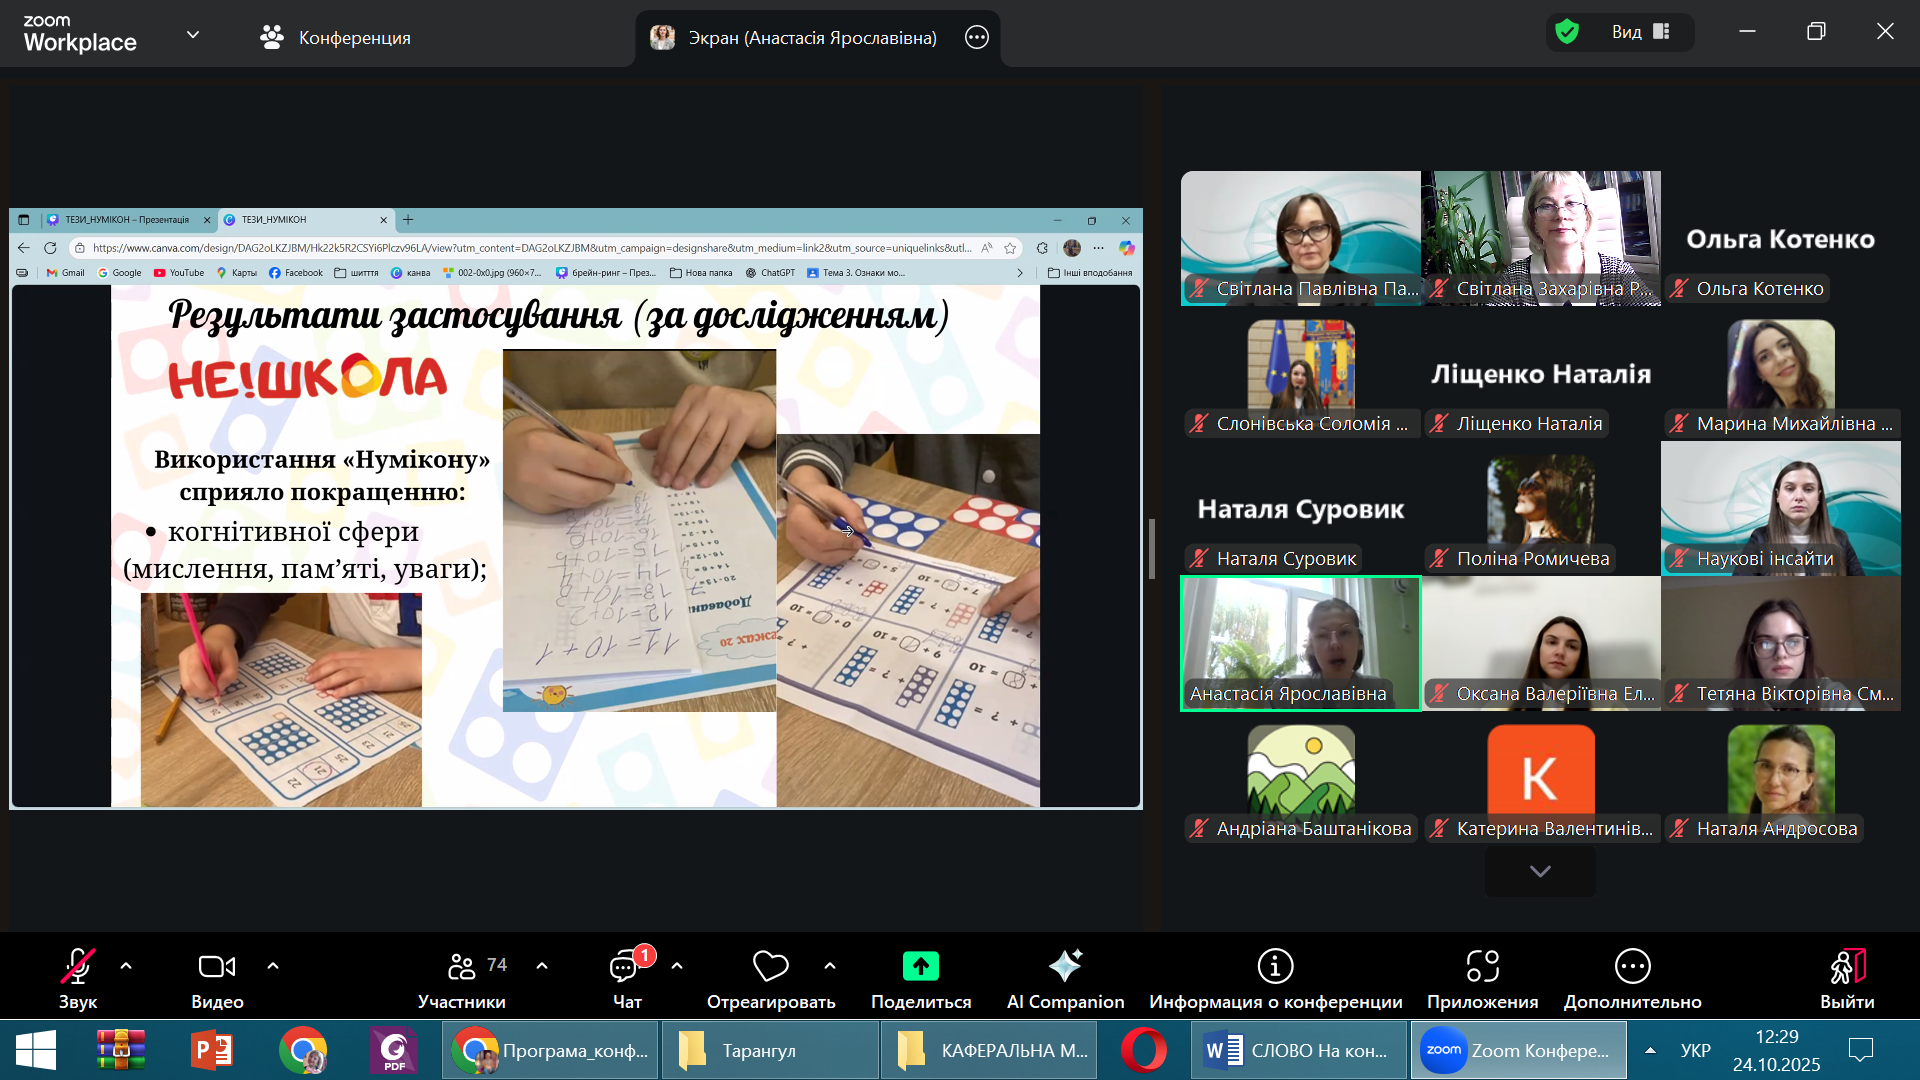The height and width of the screenshot is (1080, 1920).
Task: Expand video options arrow next to Видео
Action: pyautogui.click(x=273, y=966)
